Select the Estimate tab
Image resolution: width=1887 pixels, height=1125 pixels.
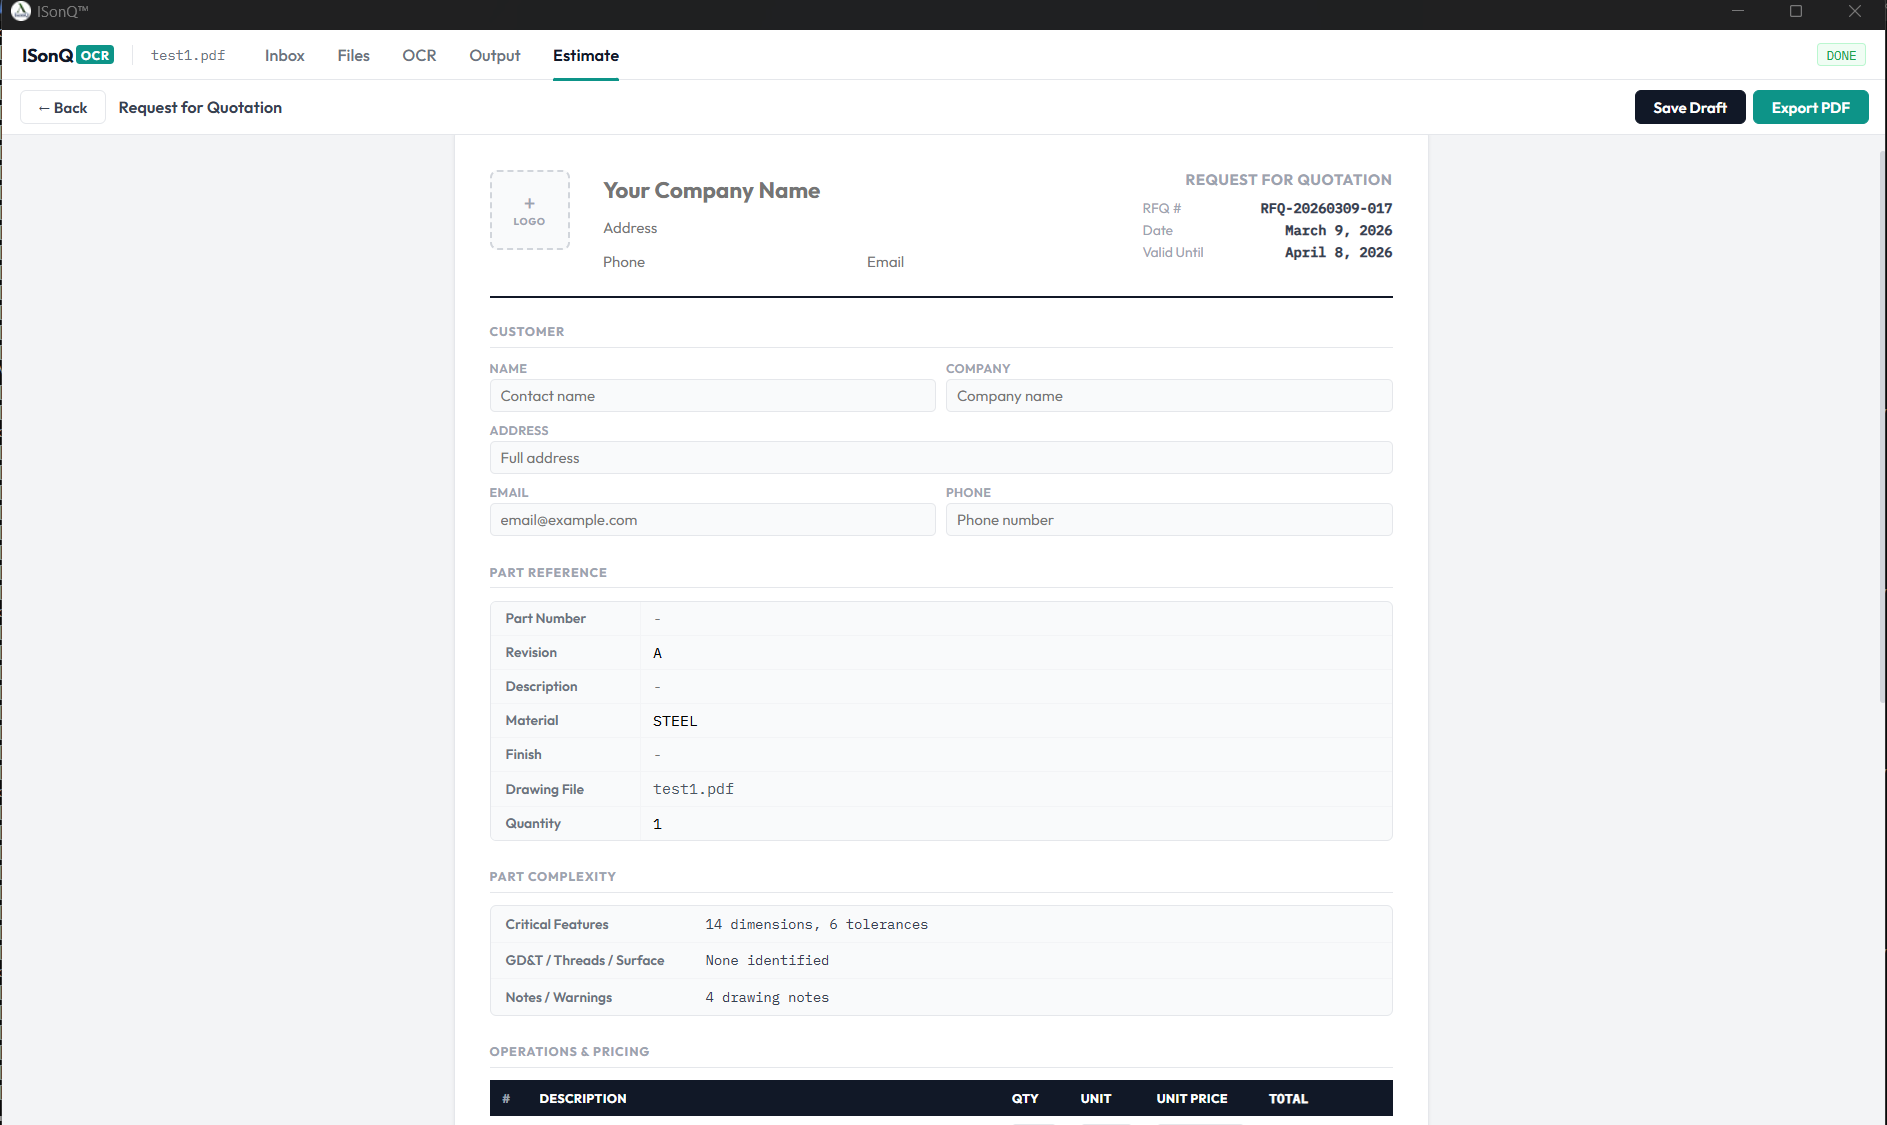[x=585, y=55]
